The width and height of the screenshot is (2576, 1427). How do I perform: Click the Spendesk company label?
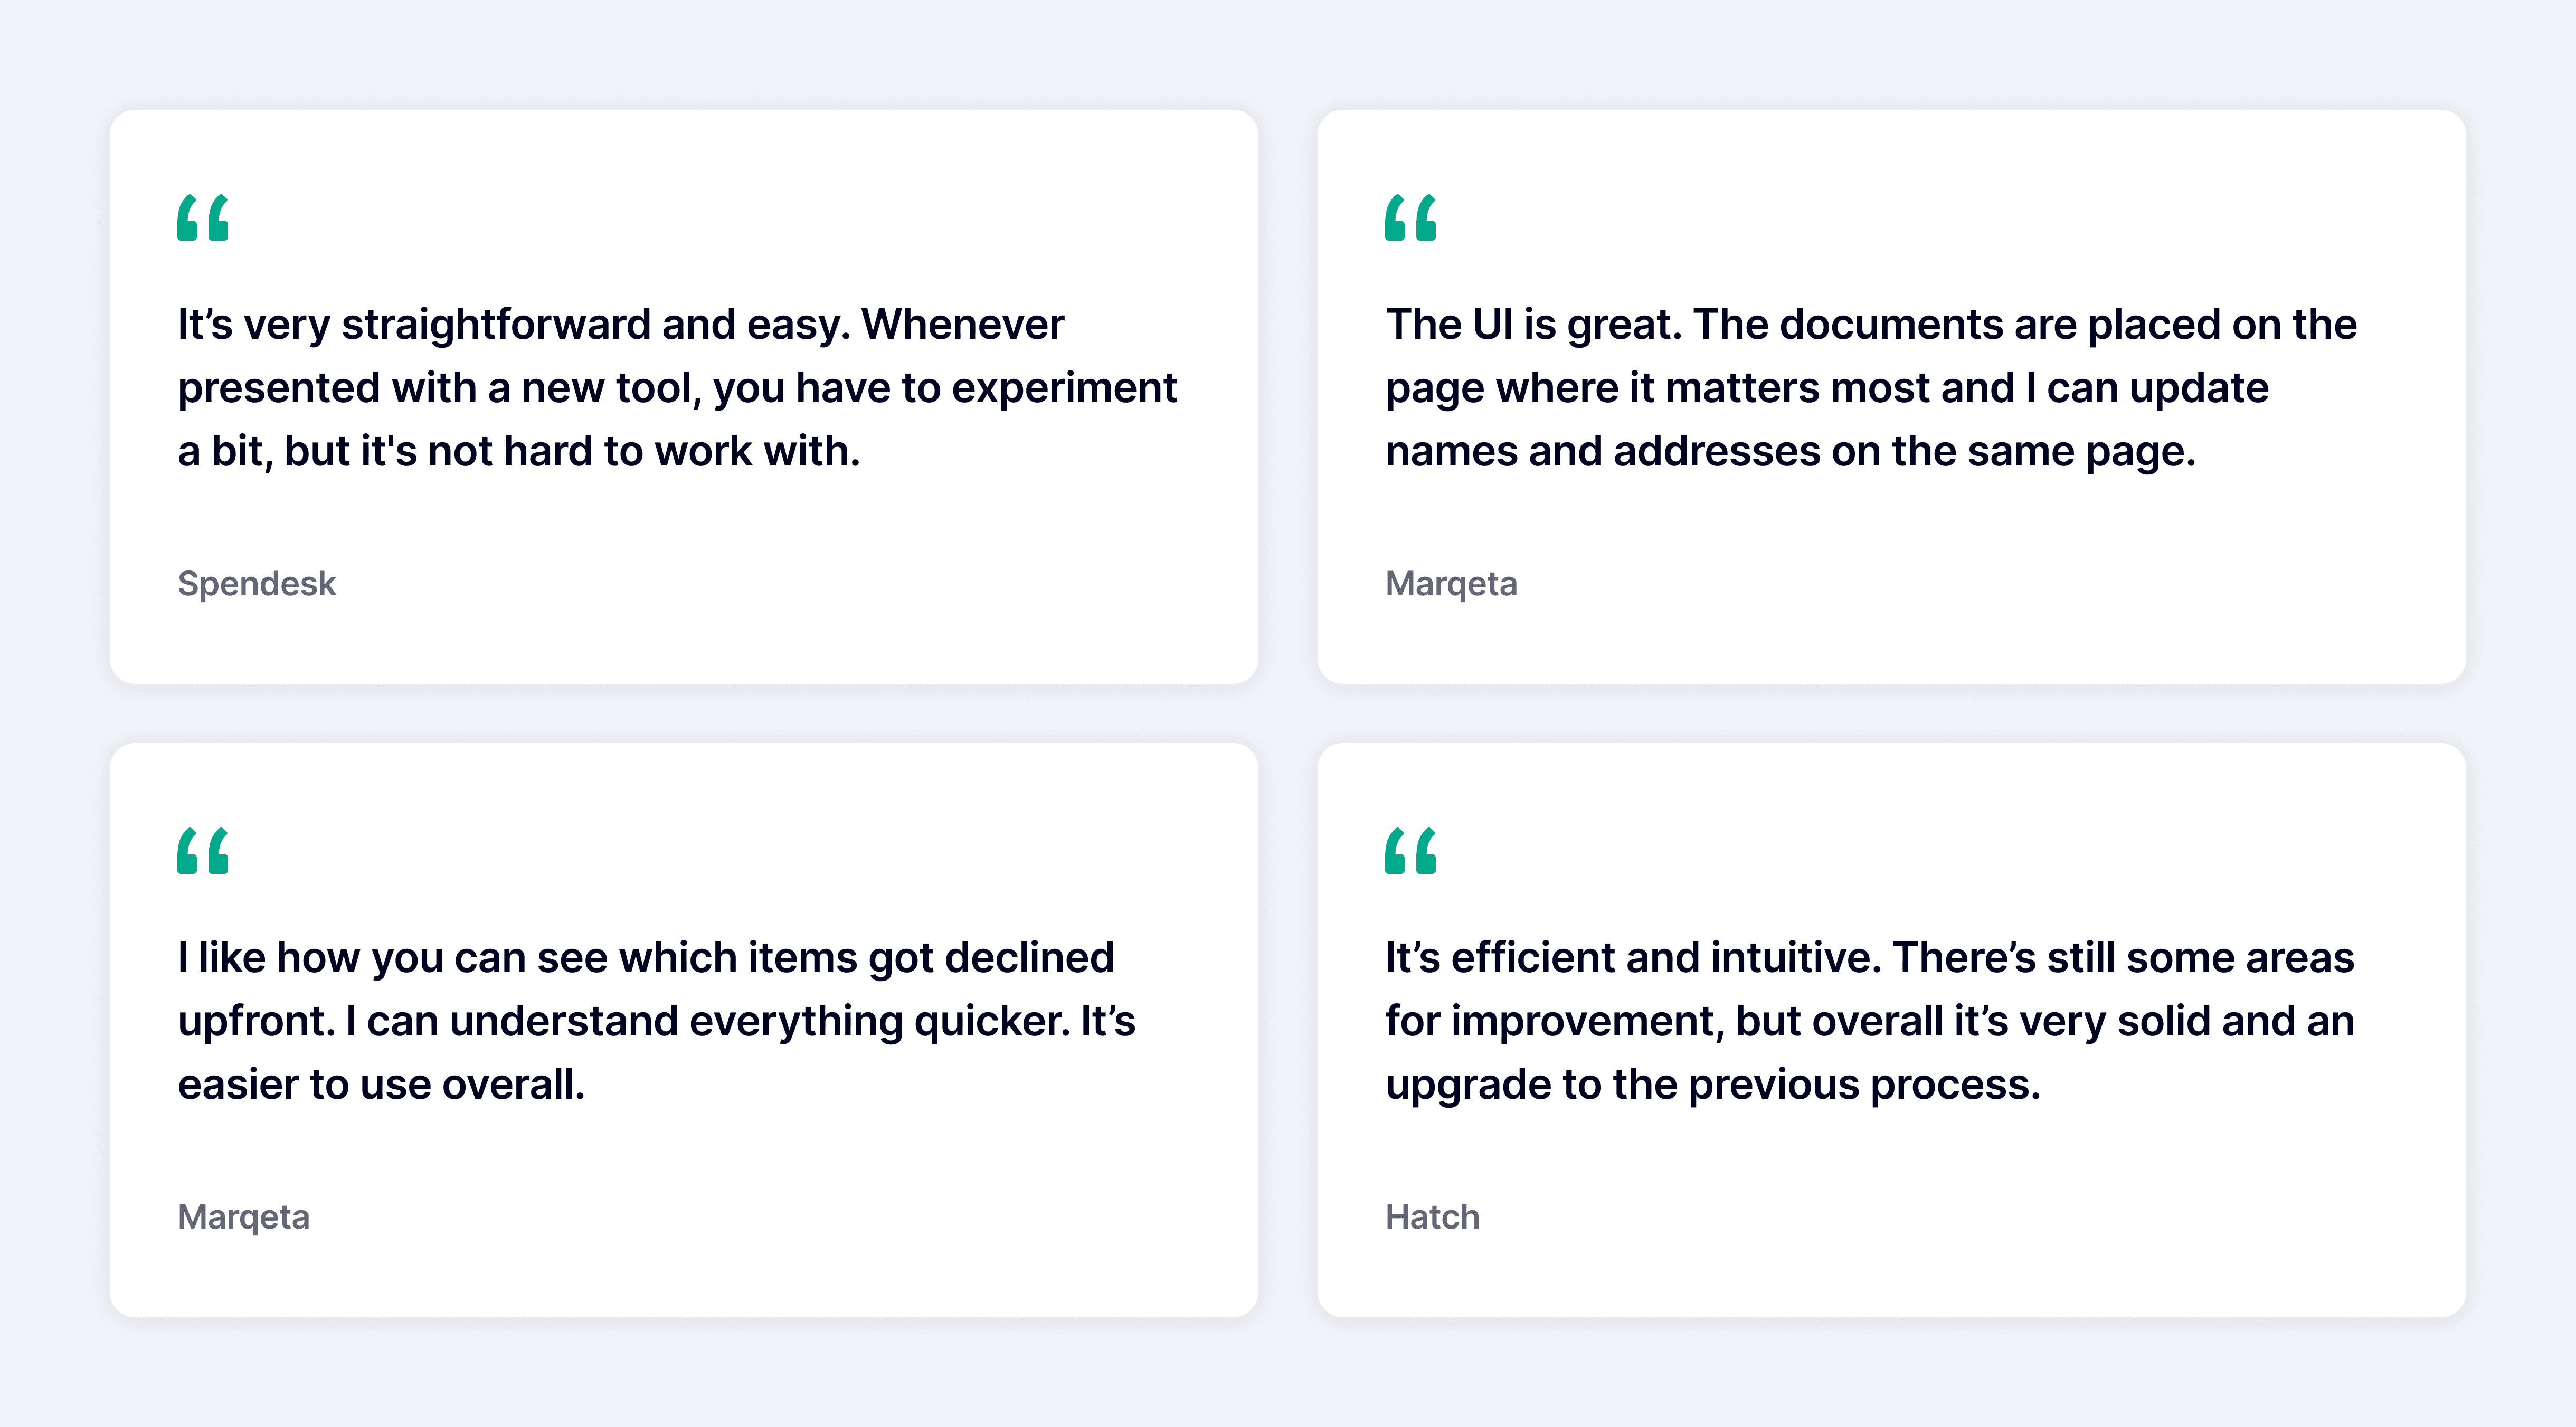[257, 584]
